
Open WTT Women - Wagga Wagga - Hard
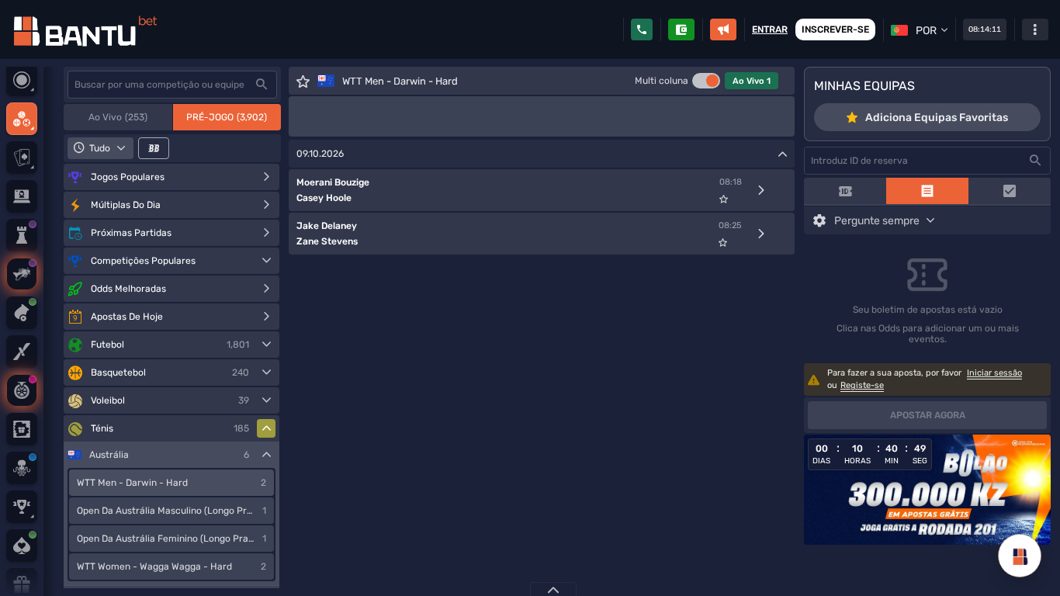coord(172,566)
